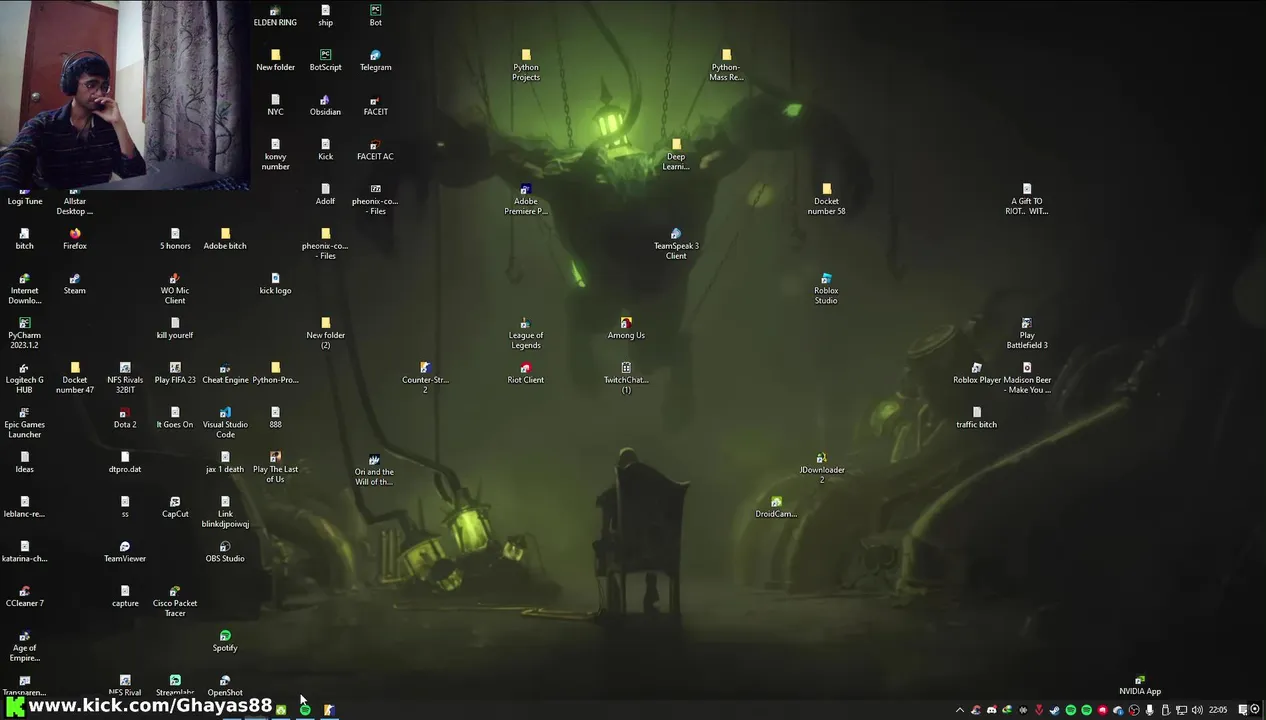Launch OBS Studio from desktop
1266x720 pixels.
tap(225, 552)
